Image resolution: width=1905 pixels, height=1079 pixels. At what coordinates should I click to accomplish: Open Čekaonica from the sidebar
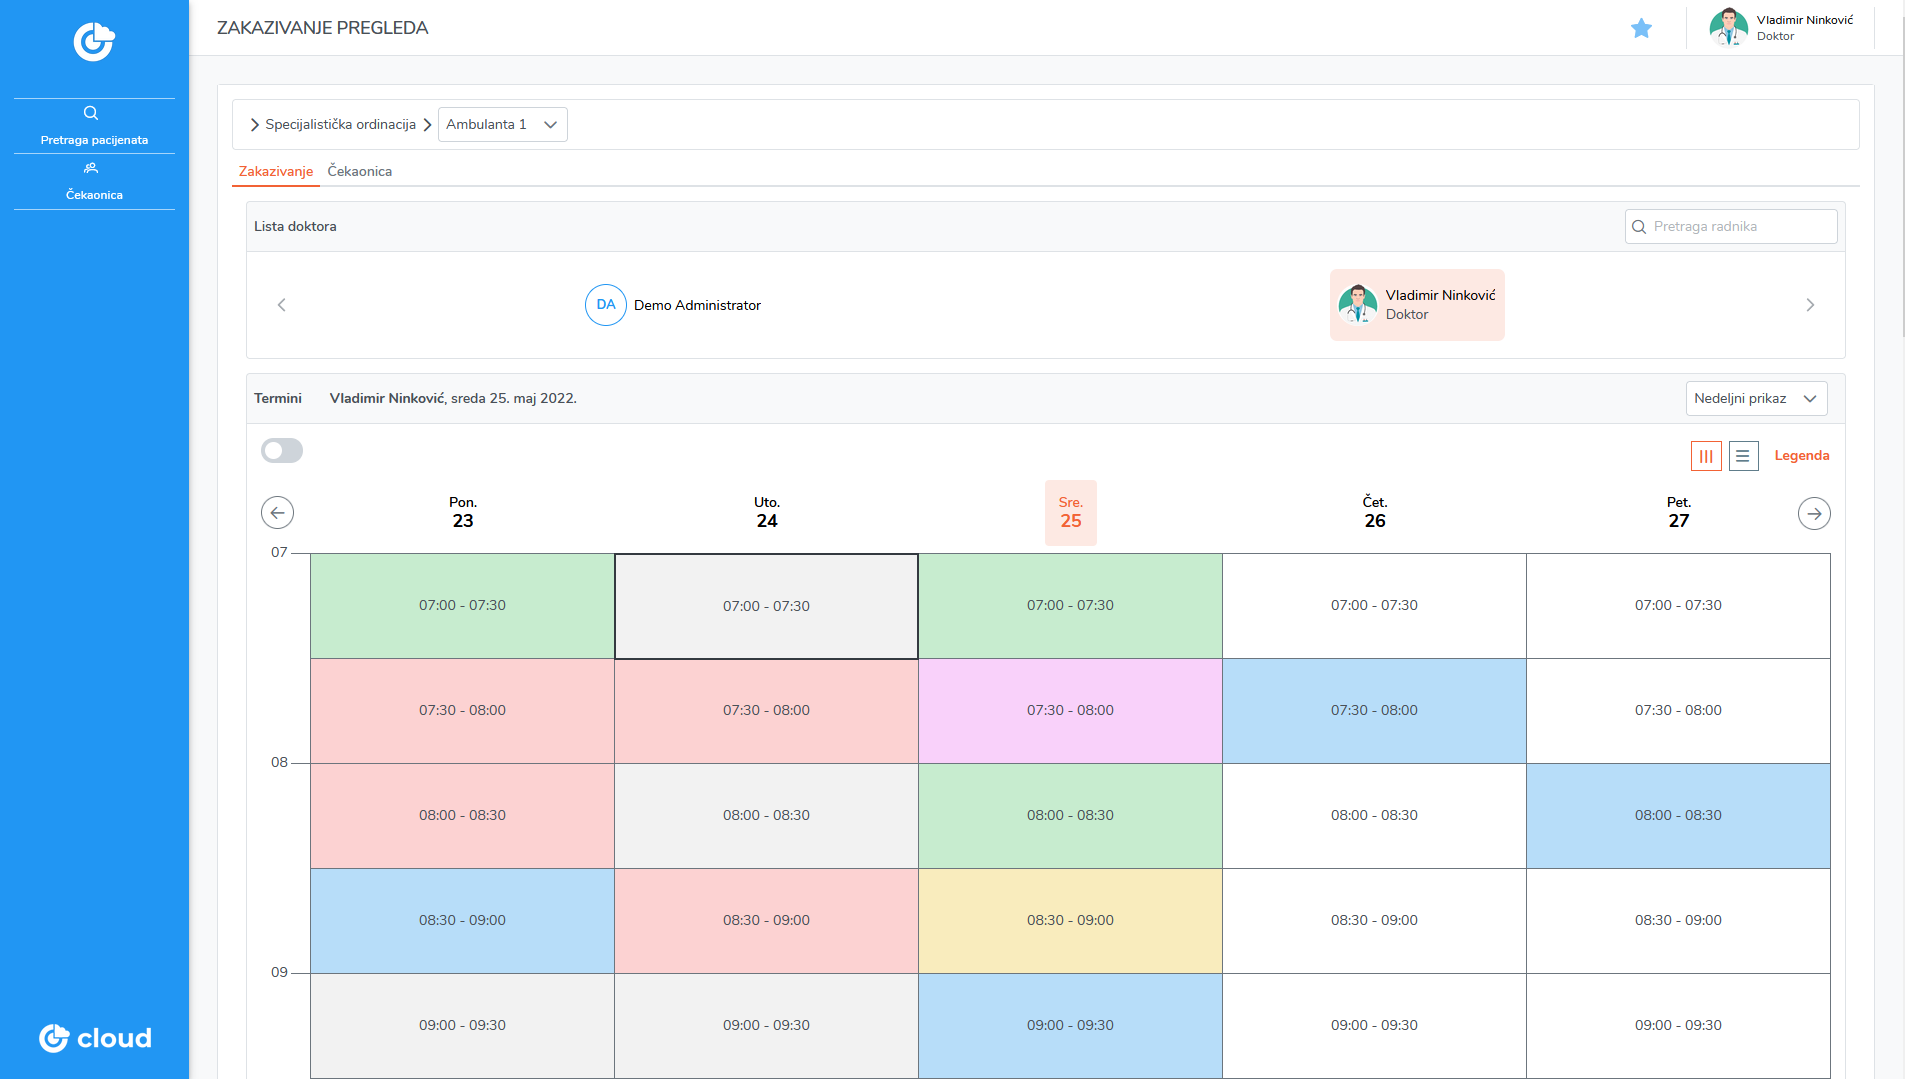pyautogui.click(x=94, y=181)
